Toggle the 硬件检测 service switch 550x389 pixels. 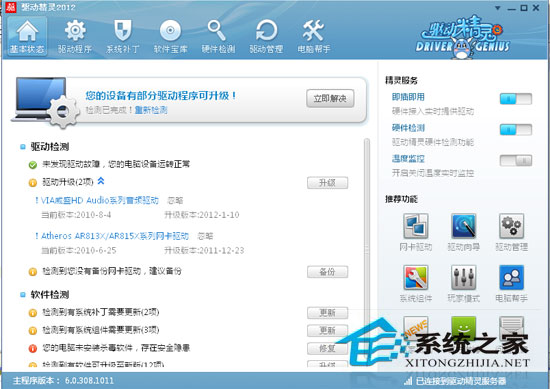pos(515,130)
